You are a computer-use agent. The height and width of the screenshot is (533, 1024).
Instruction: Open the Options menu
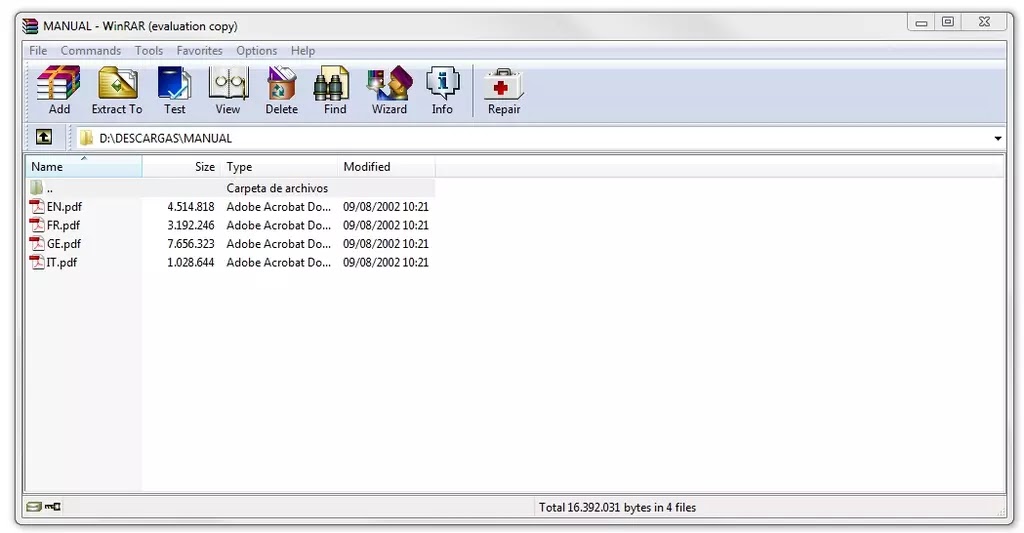(257, 50)
